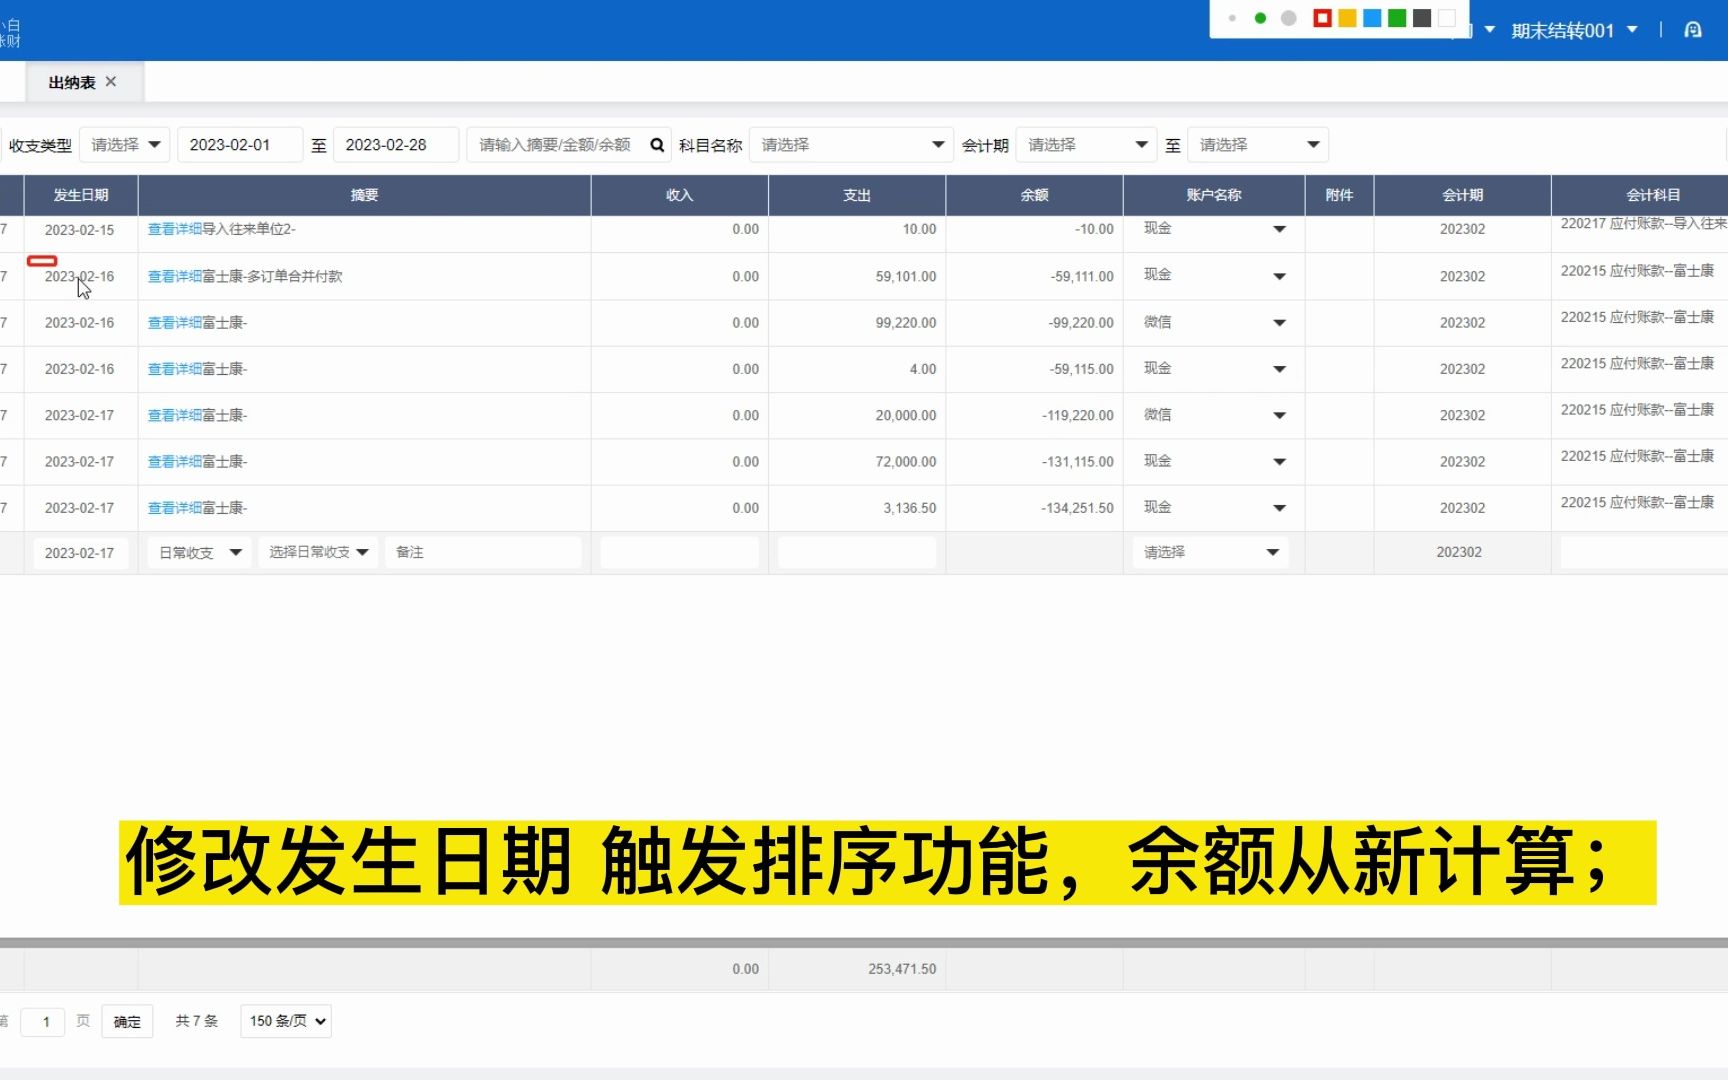1728x1080 pixels.
Task: Pick the dark gray color swatch
Action: click(x=1422, y=18)
